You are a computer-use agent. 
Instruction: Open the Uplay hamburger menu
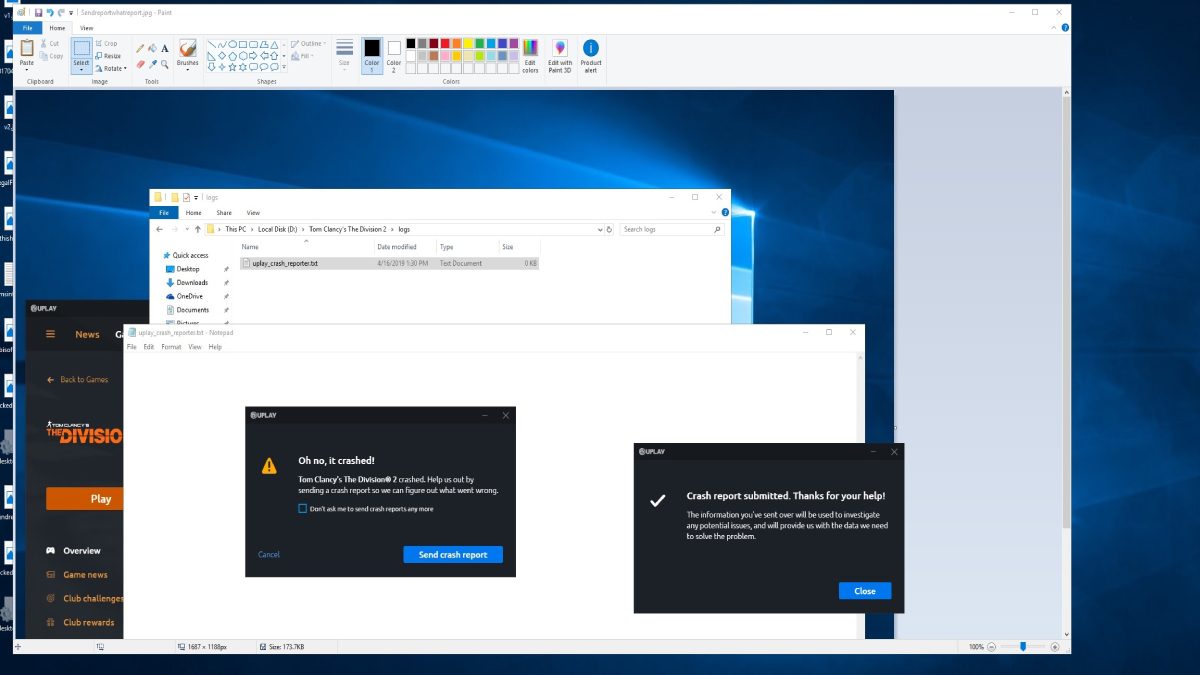tap(51, 334)
